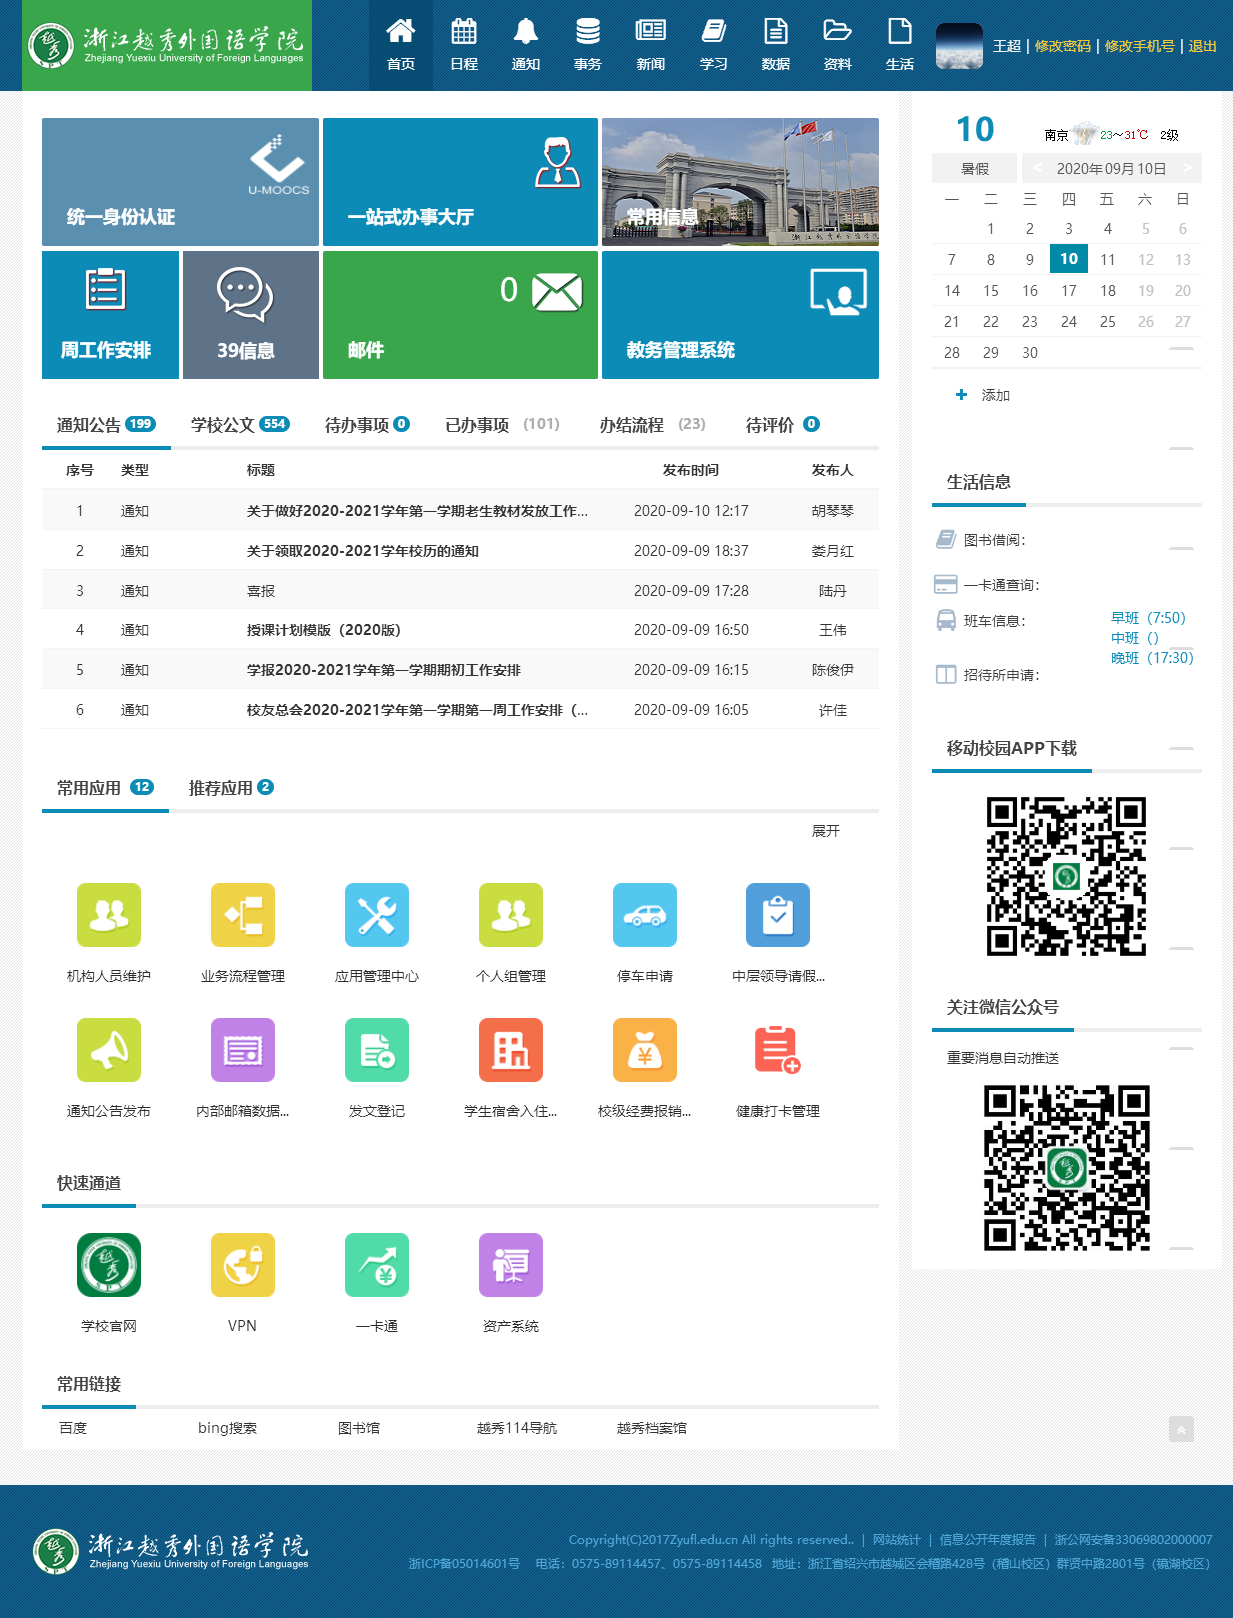Open the 停车申请 parking application icon
This screenshot has height=1618, width=1233.
point(644,915)
